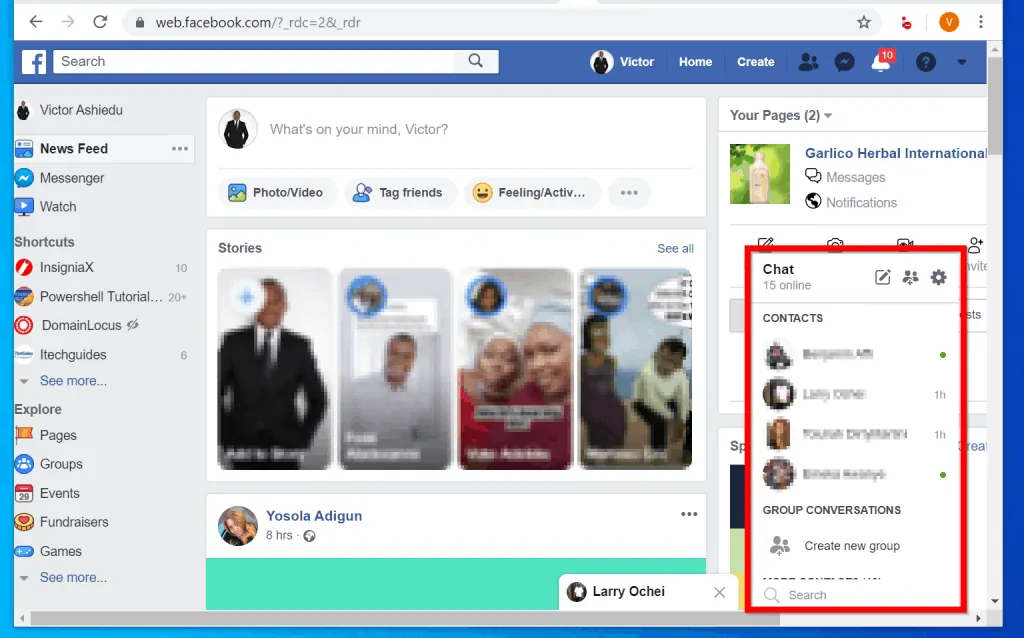
Task: Open Chat settings with the gear icon
Action: 938,277
